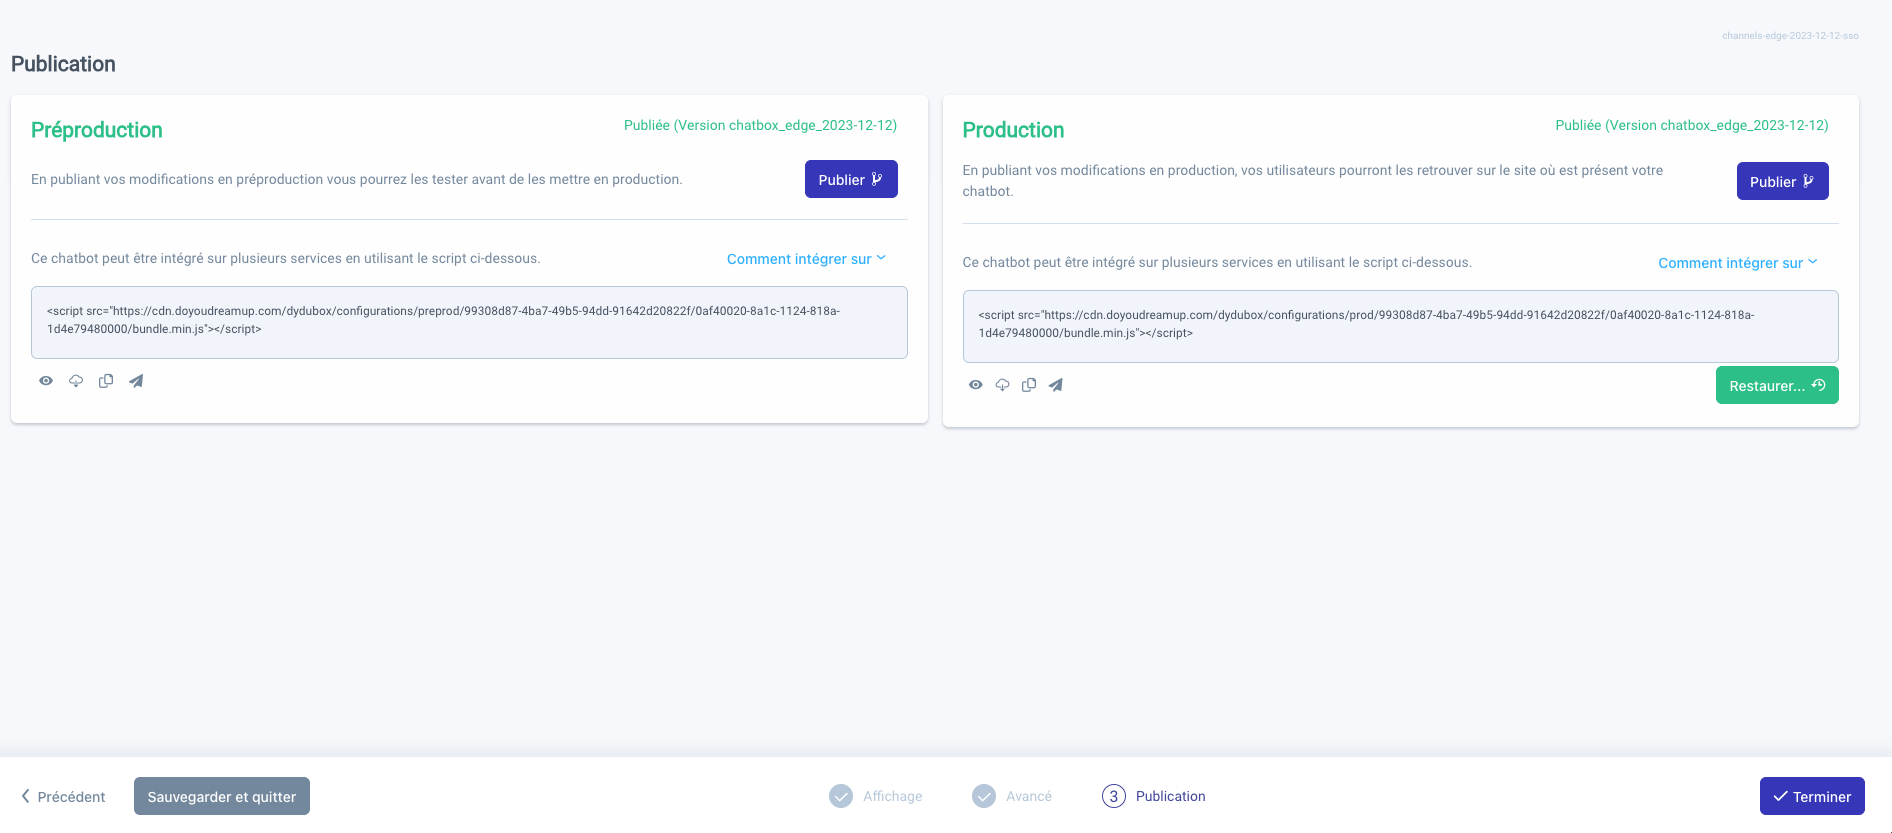The width and height of the screenshot is (1892, 833).
Task: Select the Préproduction script code box
Action: (x=469, y=323)
